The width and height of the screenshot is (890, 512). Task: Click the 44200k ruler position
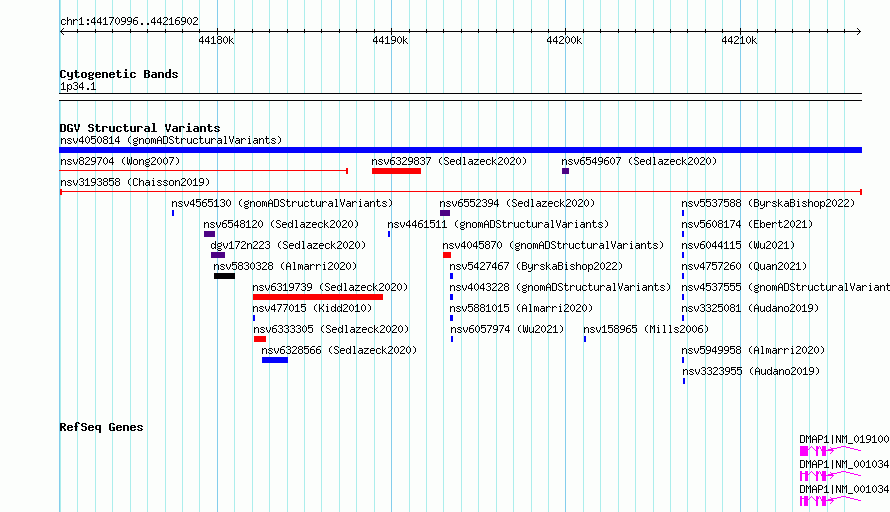coord(564,40)
